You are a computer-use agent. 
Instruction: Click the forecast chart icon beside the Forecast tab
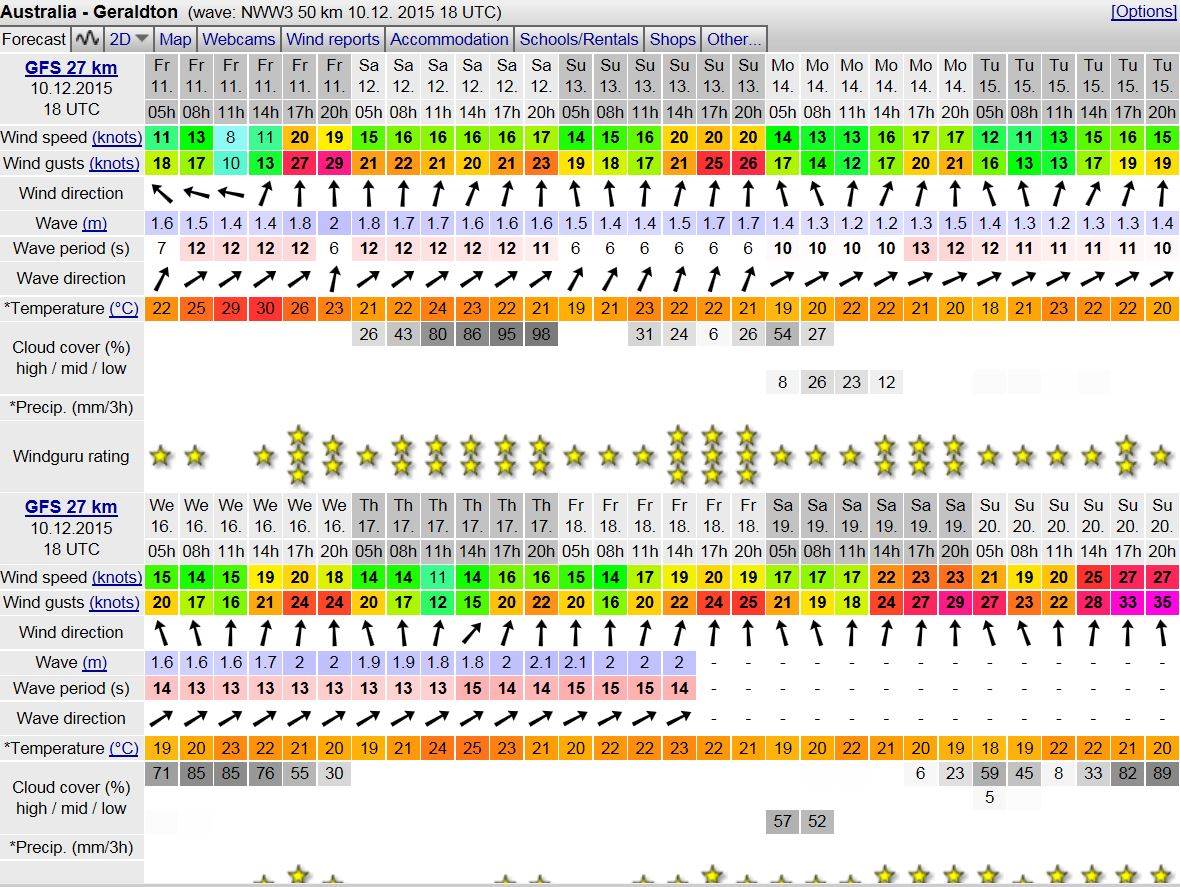pos(86,39)
